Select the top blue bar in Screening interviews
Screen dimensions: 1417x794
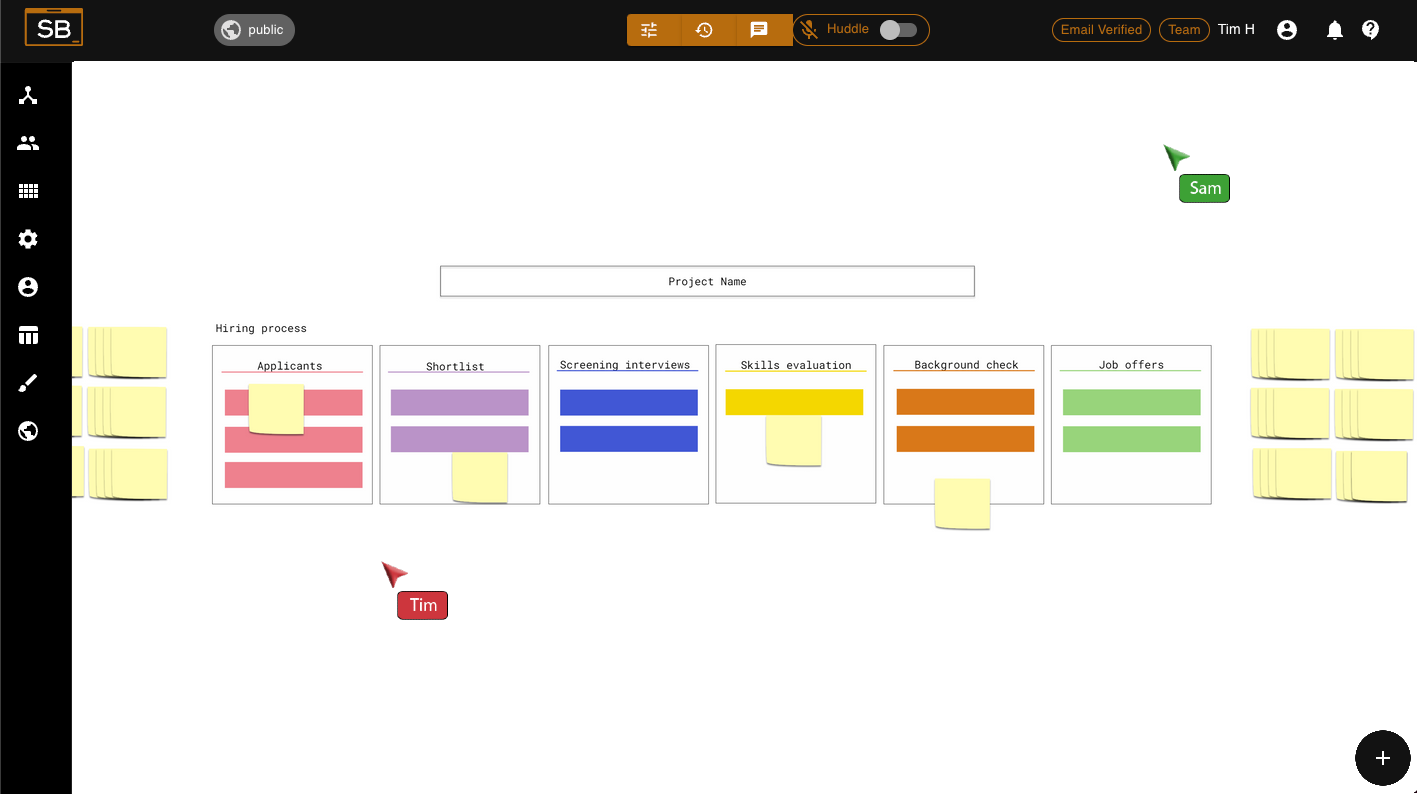628,402
